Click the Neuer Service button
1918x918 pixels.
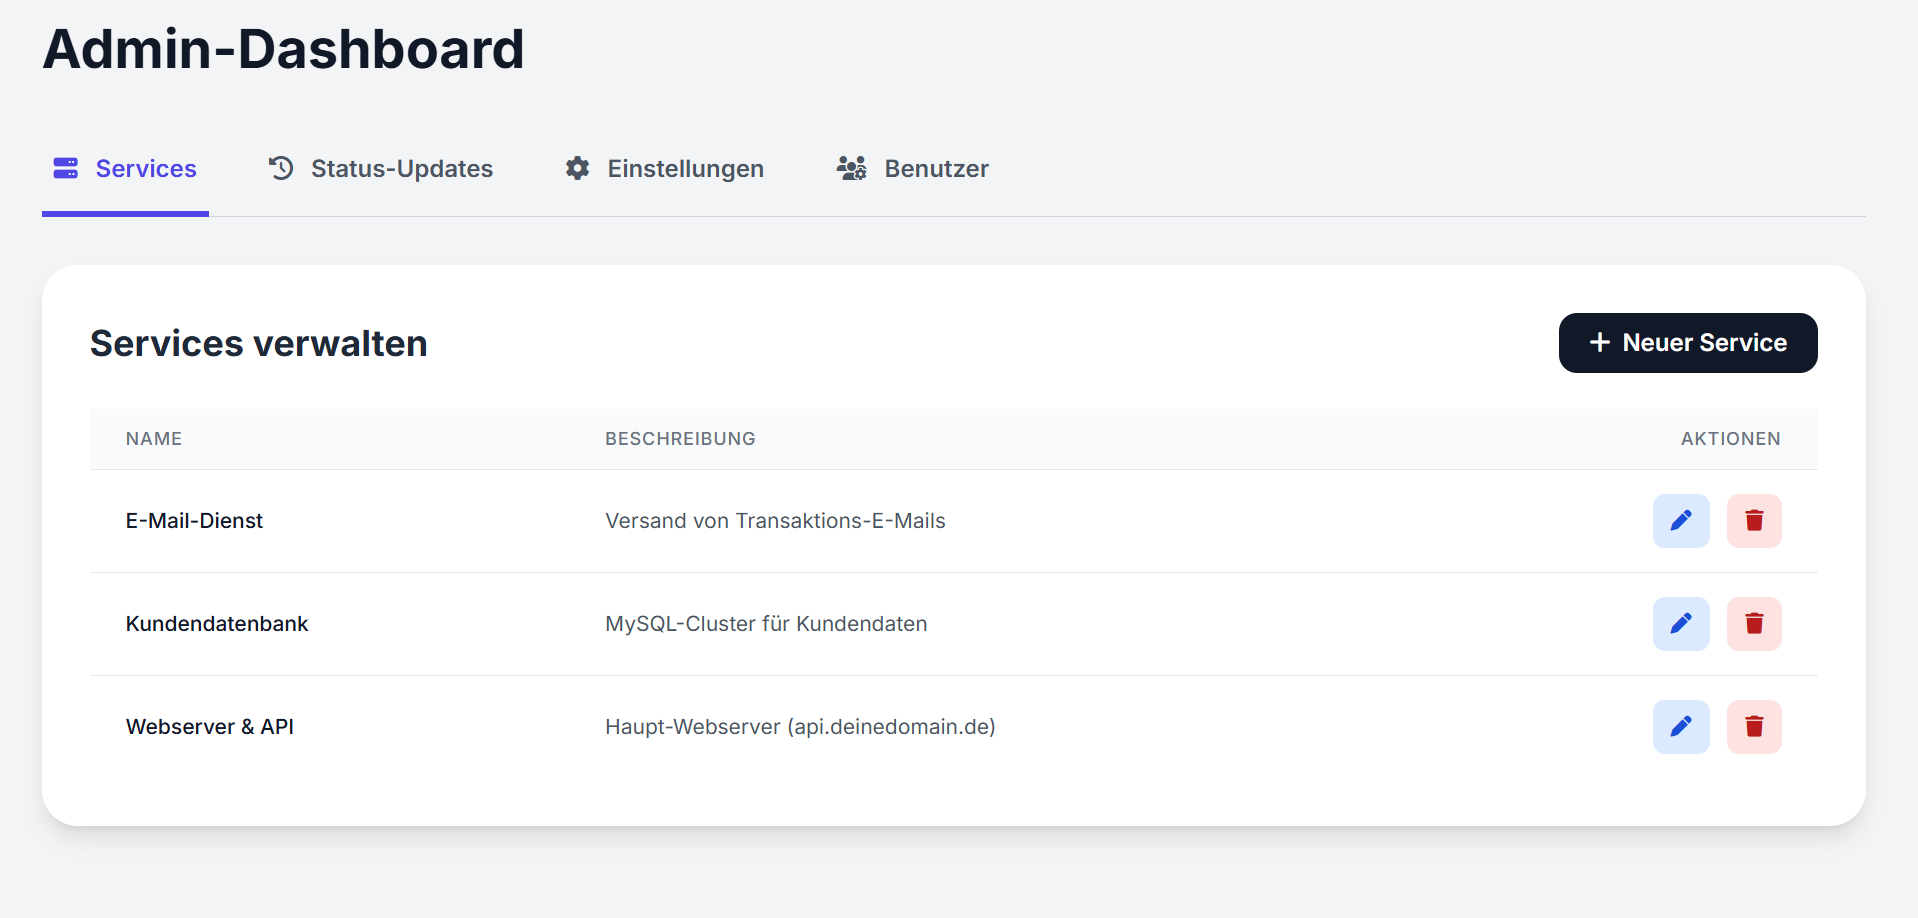coord(1688,342)
